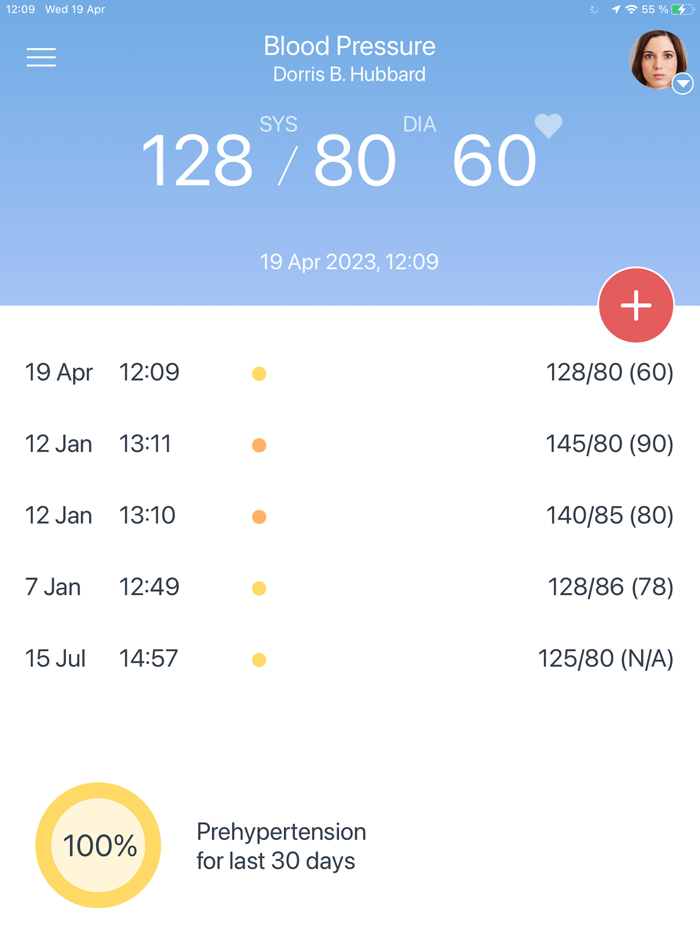Click the patient name Dorris B. Hubbard

349,74
